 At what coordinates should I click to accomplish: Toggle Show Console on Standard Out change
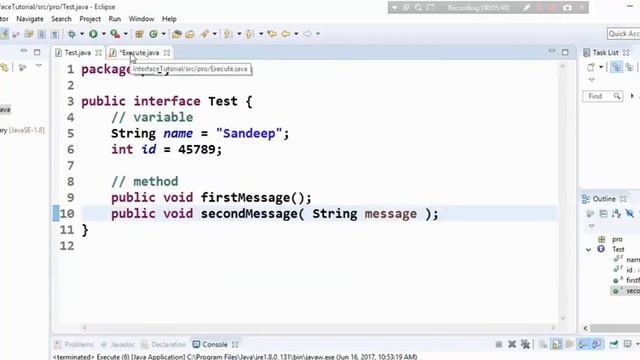583,344
